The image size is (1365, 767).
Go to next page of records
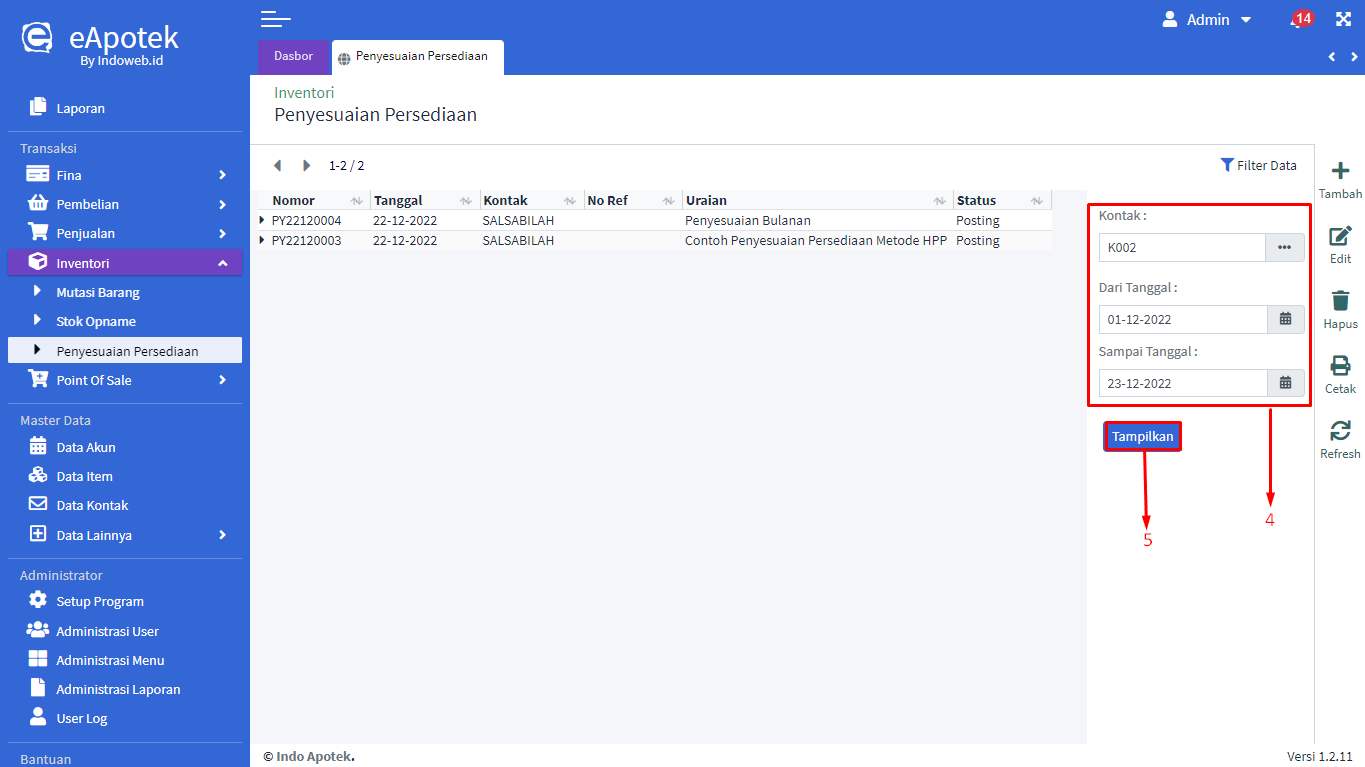(x=306, y=166)
